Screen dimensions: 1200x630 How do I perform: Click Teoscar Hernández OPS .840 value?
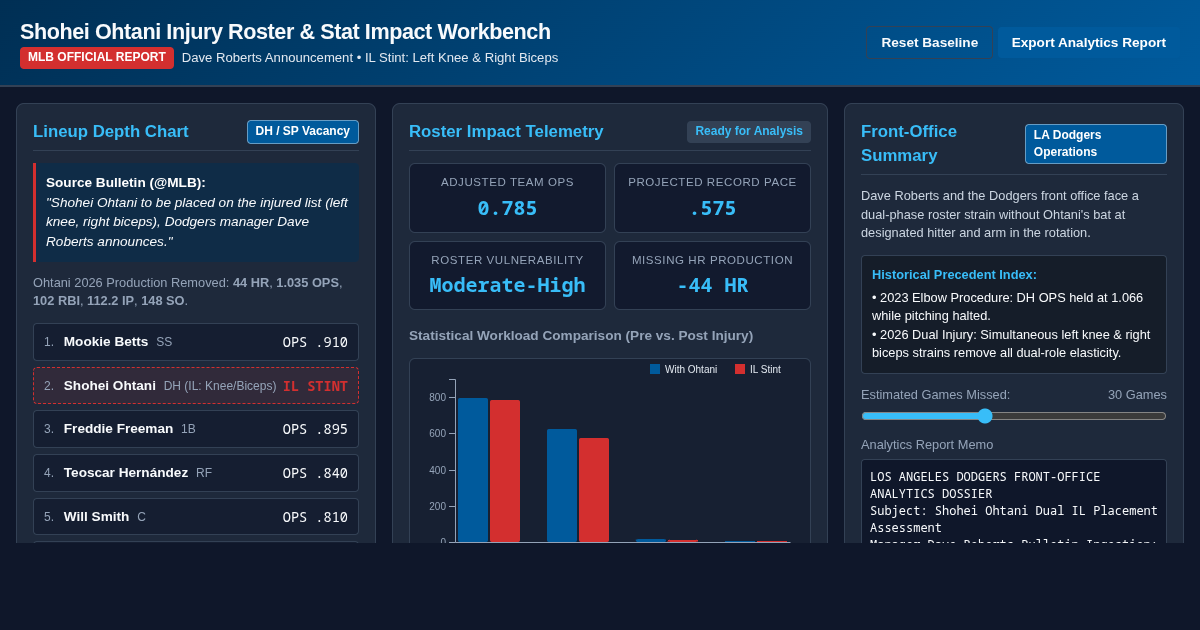[x=315, y=473]
